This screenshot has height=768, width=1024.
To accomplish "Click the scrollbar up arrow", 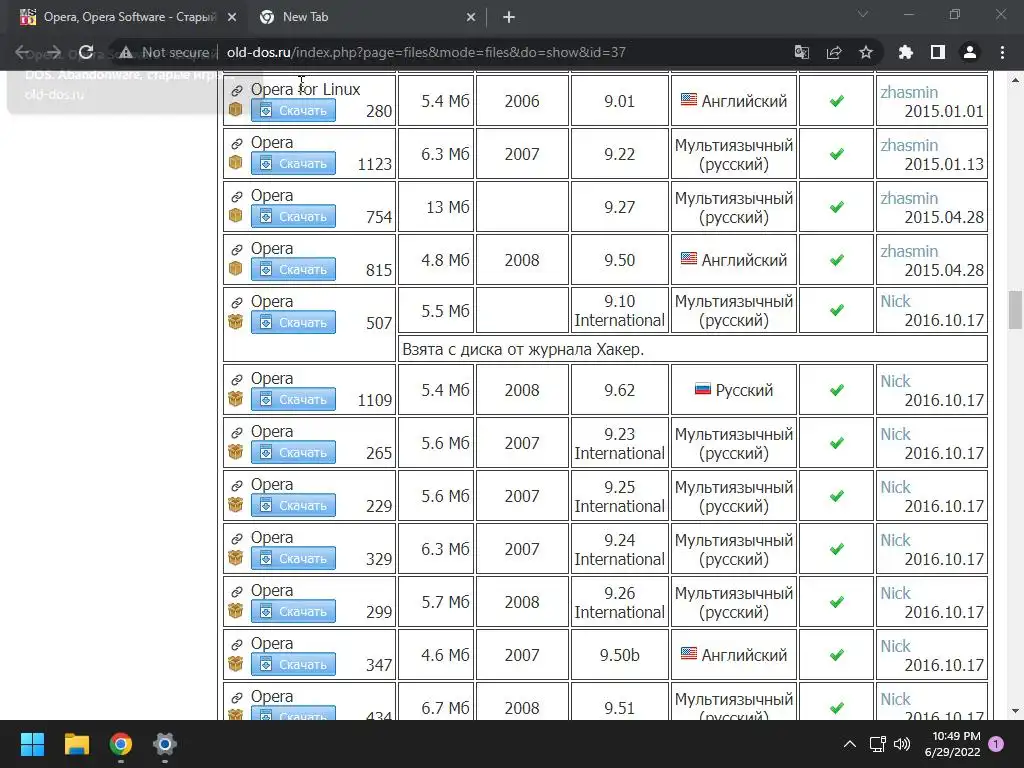I will point(1015,80).
